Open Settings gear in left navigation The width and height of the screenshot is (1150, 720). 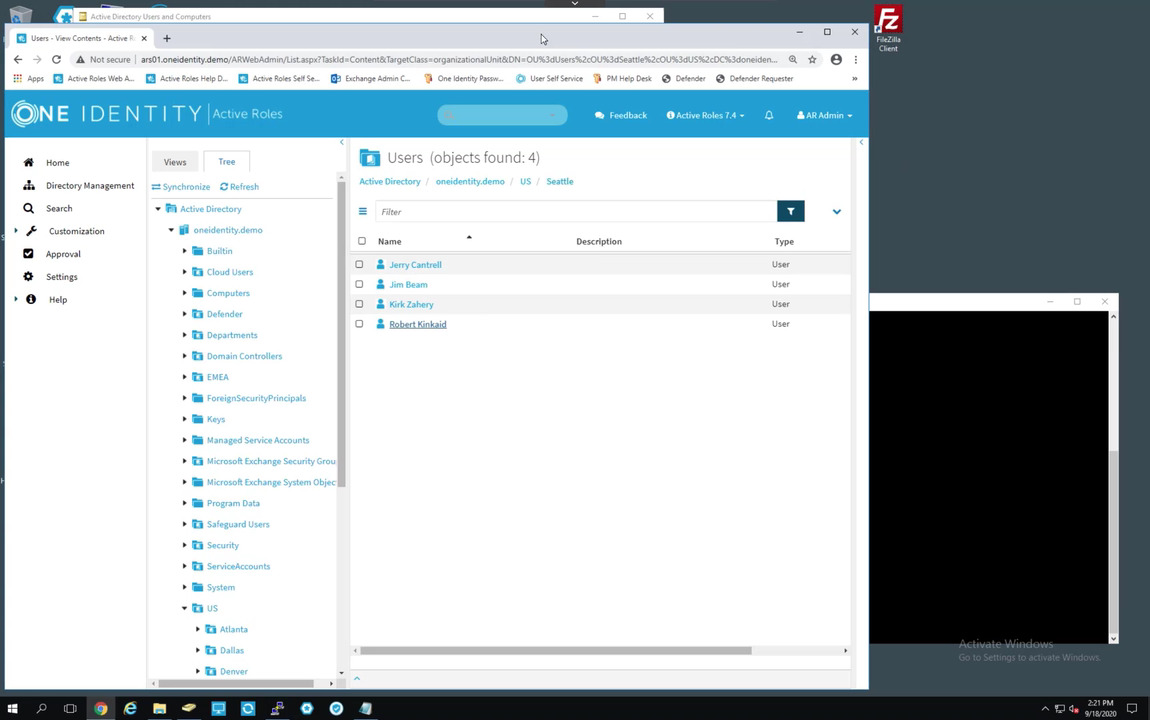(x=29, y=277)
